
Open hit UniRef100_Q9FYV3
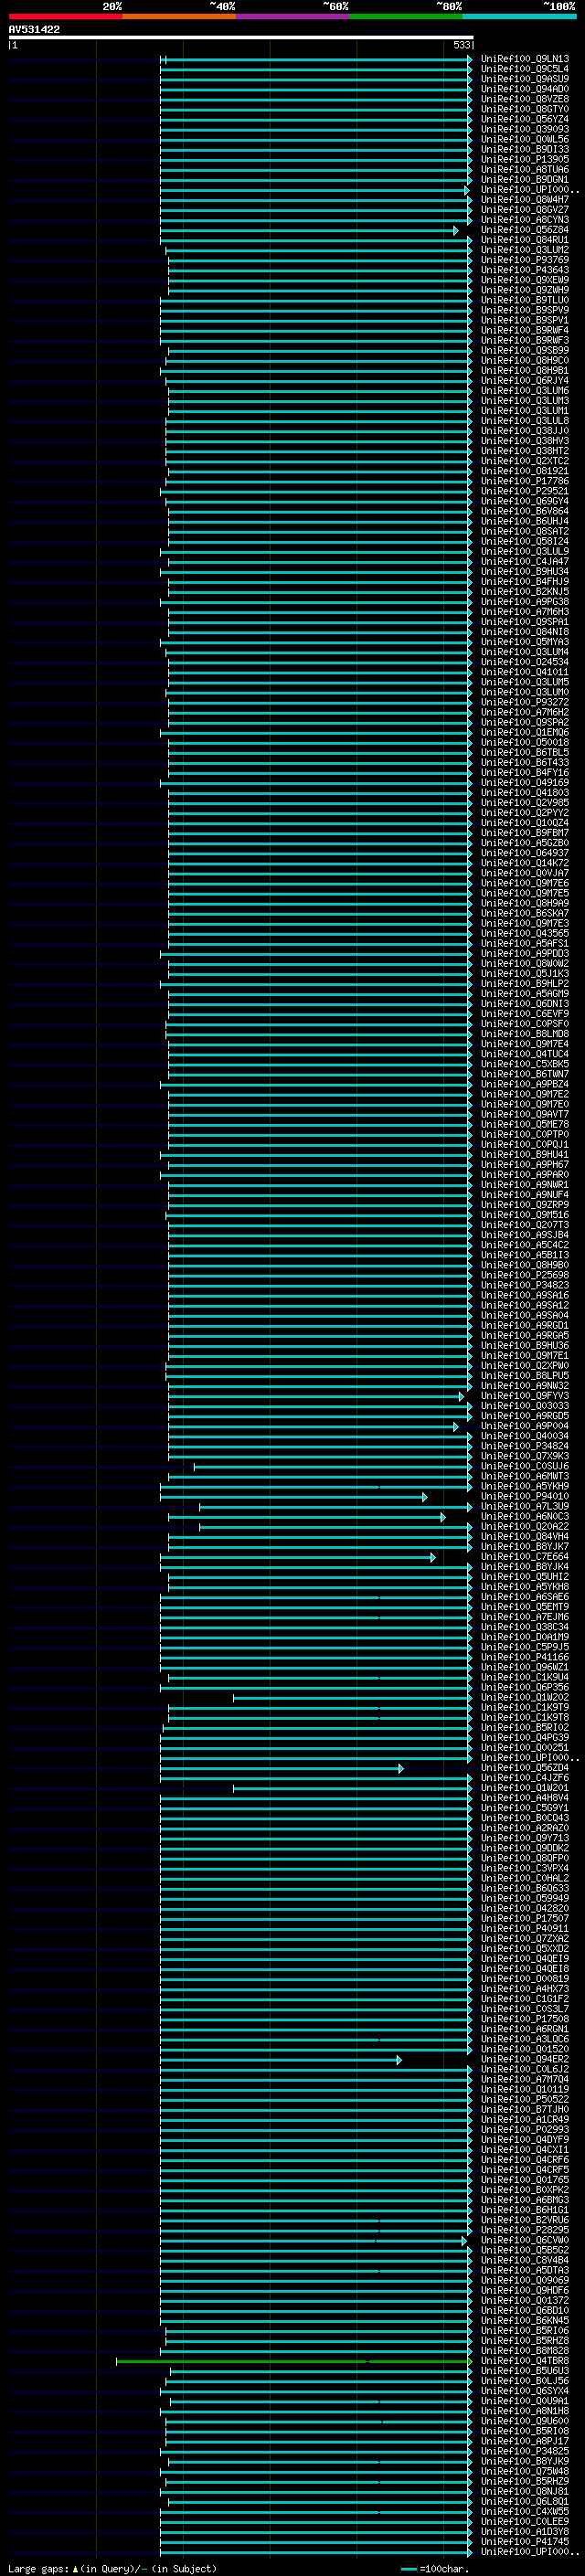coord(525,1395)
